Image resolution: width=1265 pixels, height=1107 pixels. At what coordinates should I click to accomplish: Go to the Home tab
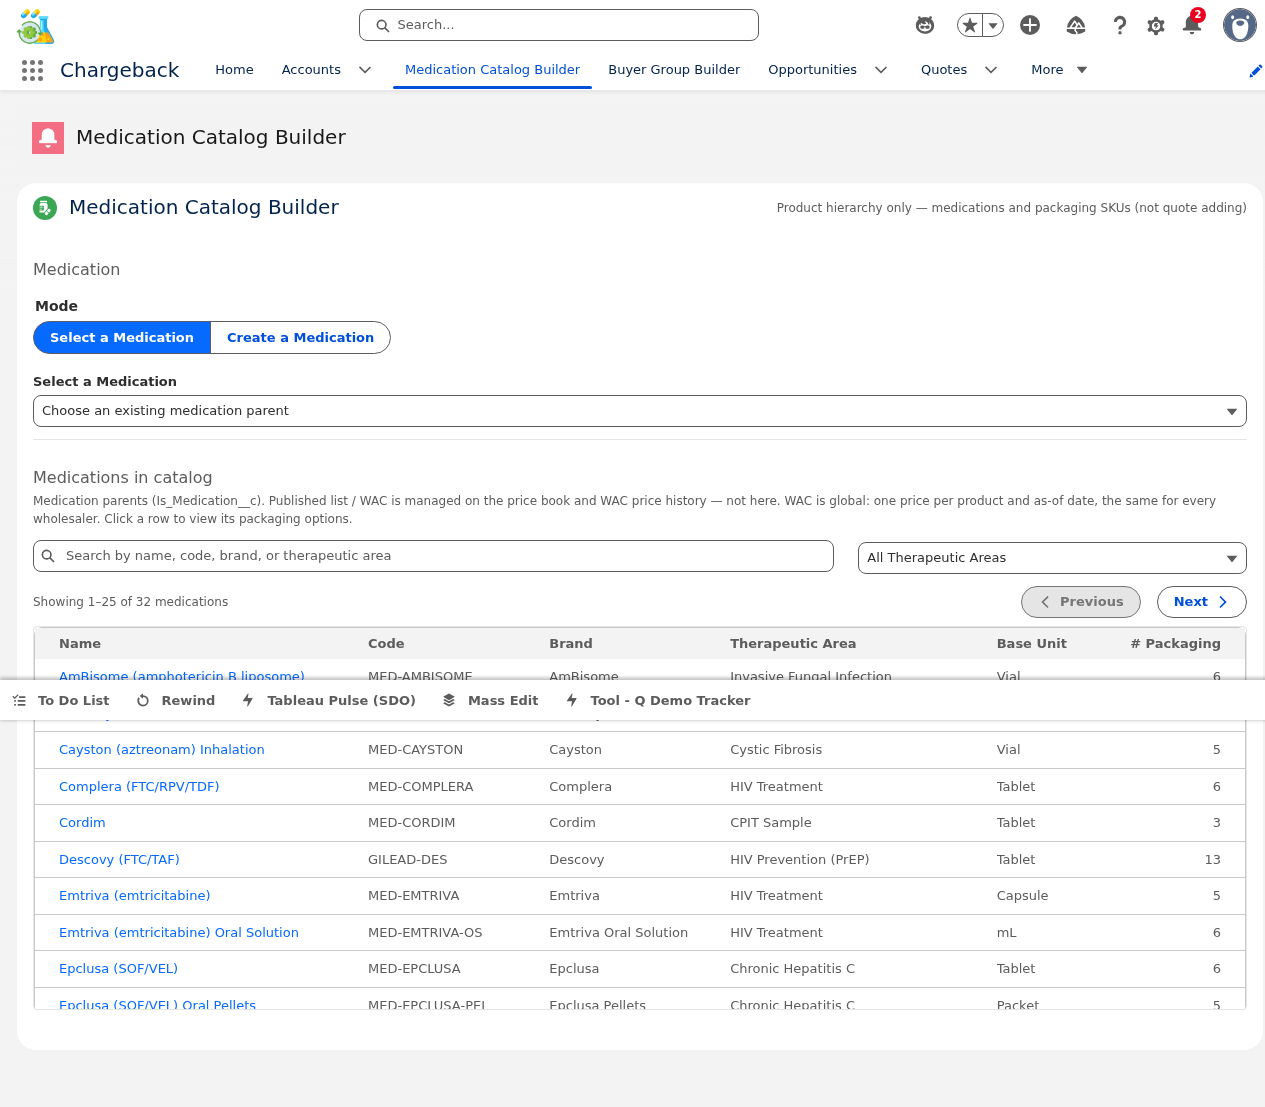click(x=234, y=70)
